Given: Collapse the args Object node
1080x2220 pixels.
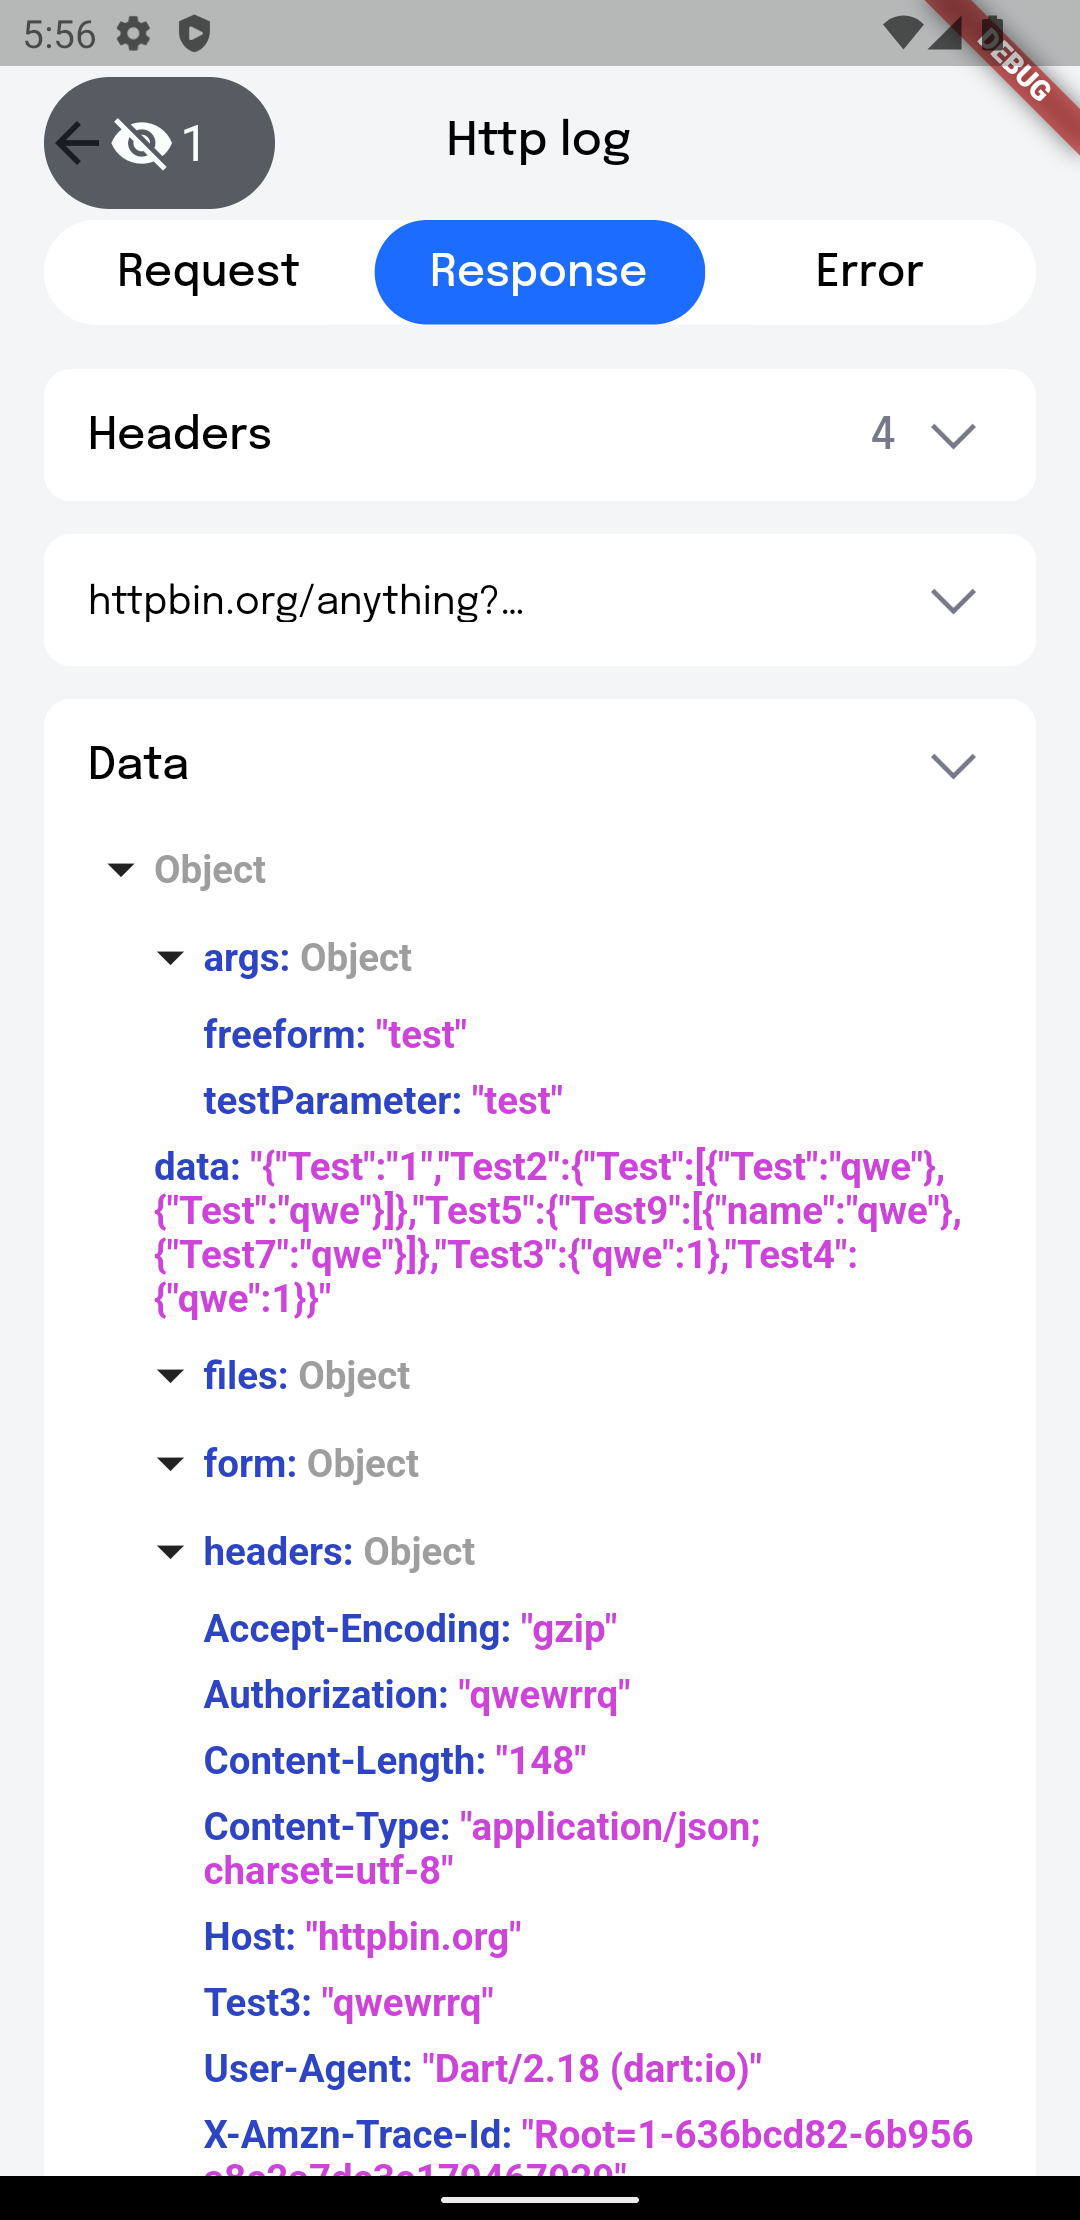Looking at the screenshot, I should click(171, 958).
